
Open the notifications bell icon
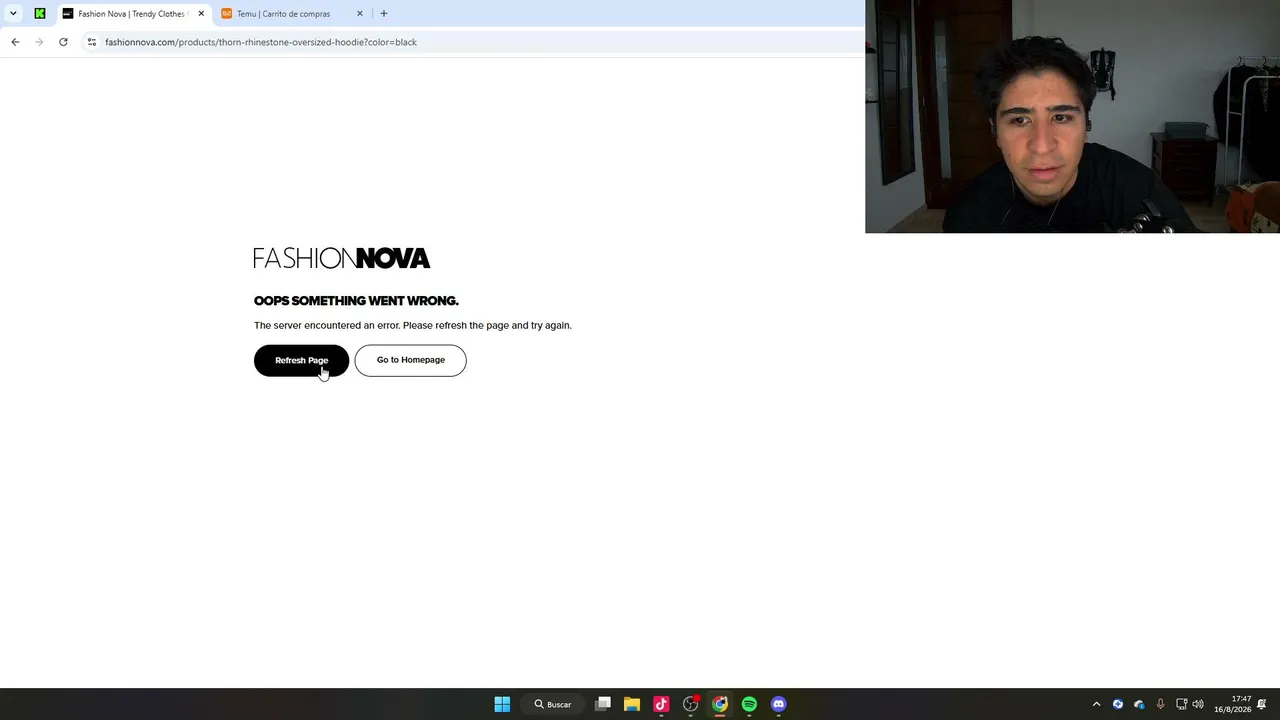pos(1263,704)
